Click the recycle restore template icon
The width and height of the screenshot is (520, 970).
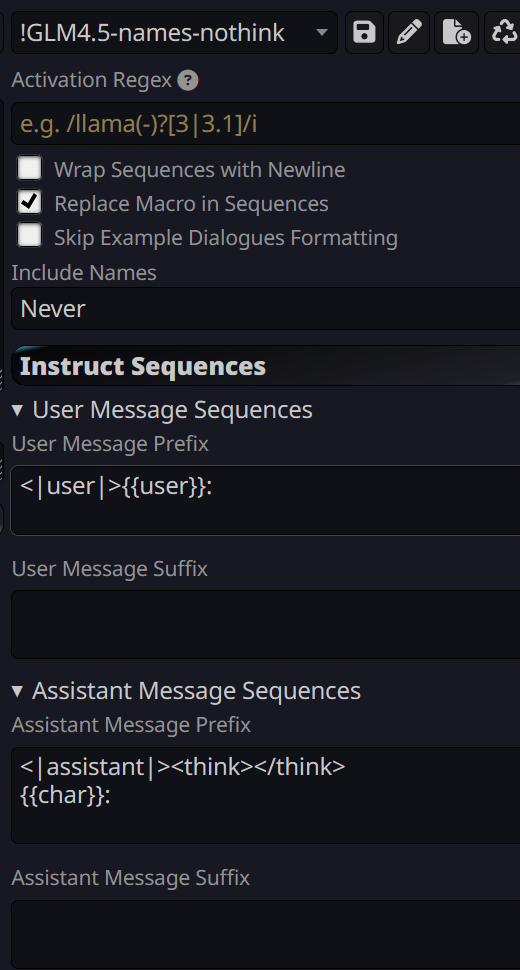click(503, 32)
